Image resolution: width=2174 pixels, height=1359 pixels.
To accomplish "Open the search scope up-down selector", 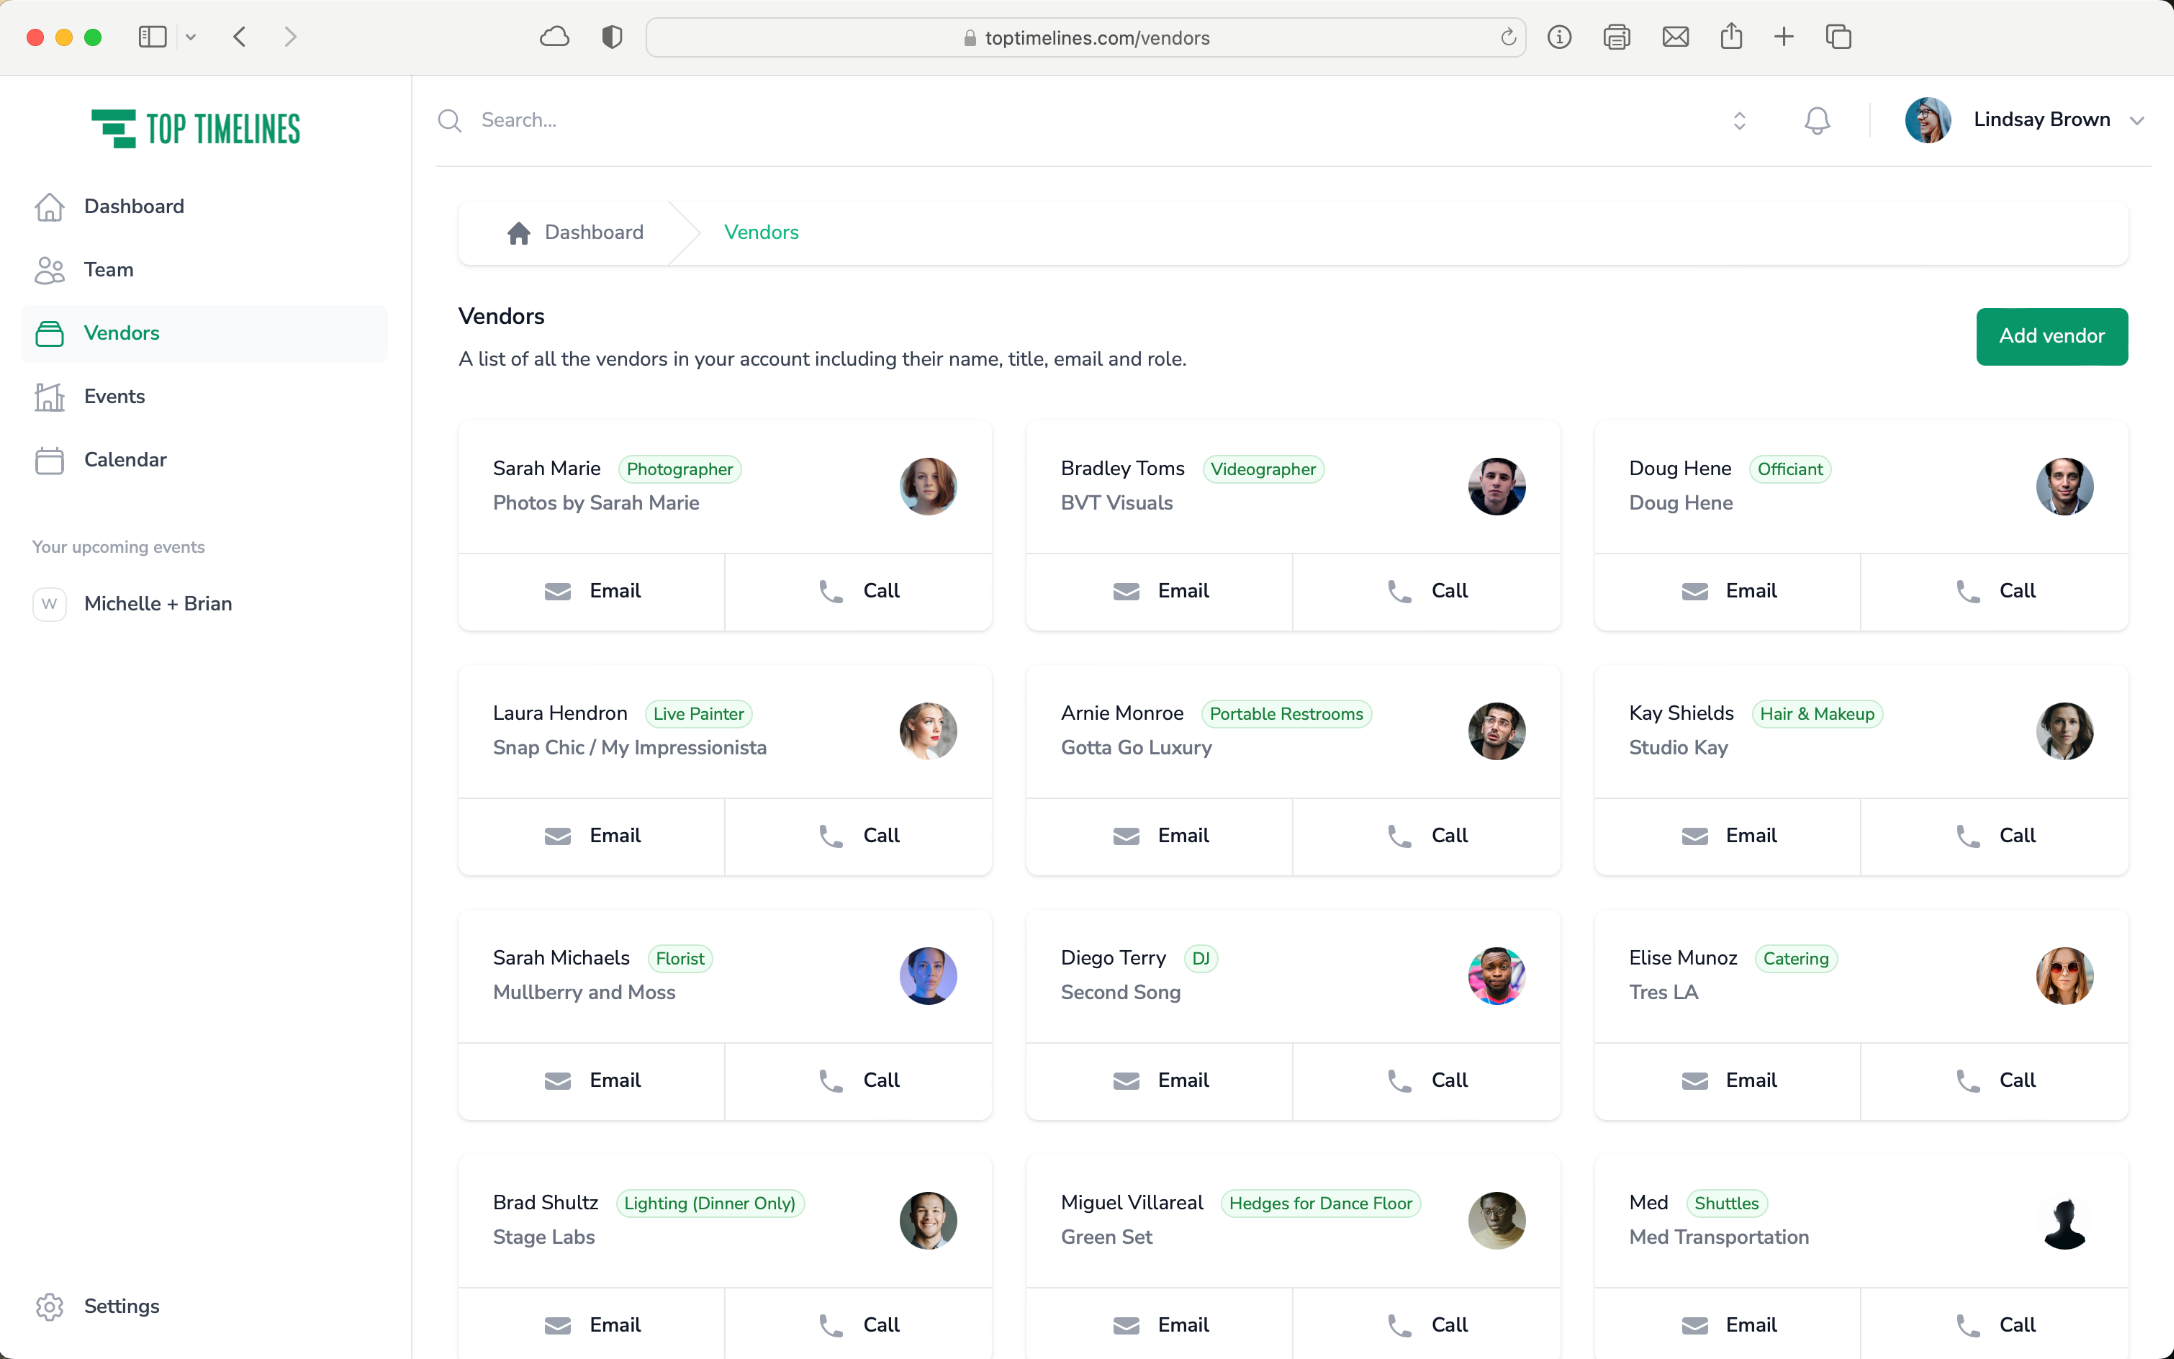I will coord(1739,121).
